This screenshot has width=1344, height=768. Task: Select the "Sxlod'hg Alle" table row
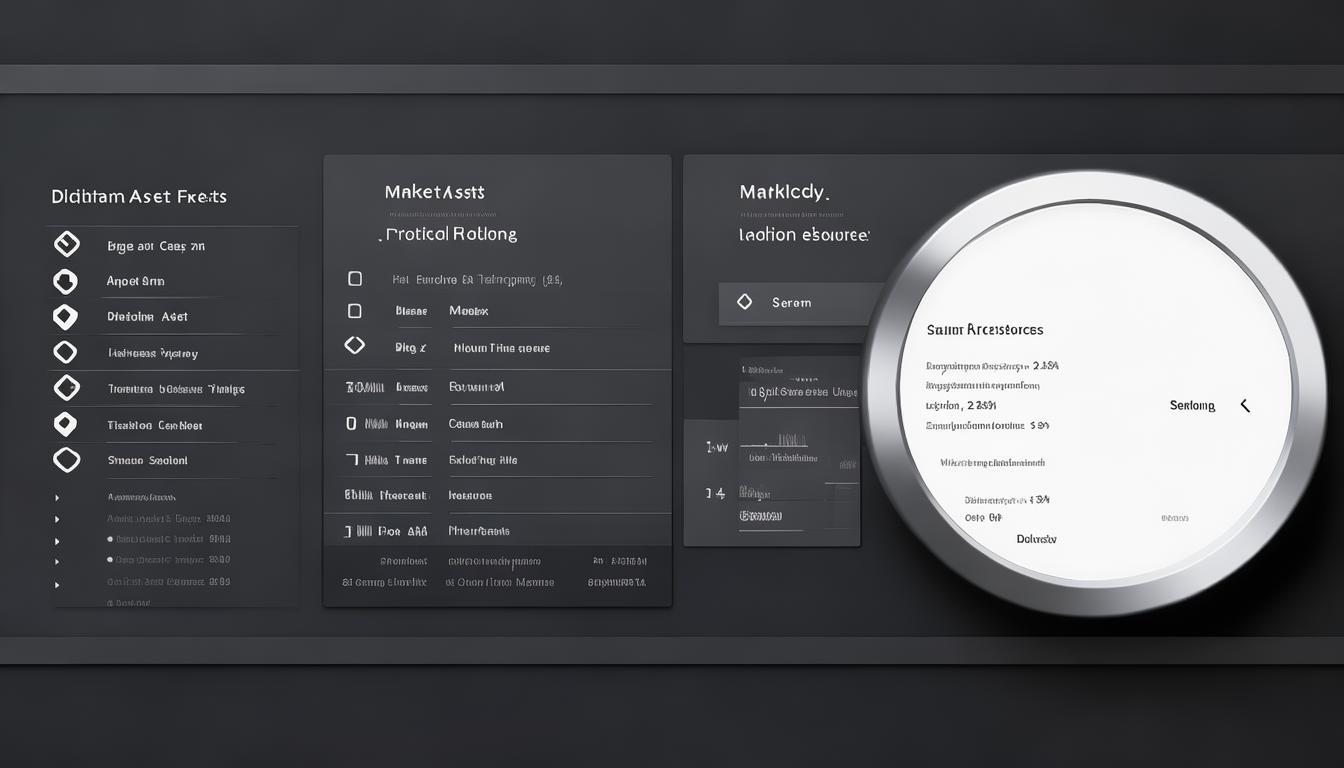coord(483,460)
